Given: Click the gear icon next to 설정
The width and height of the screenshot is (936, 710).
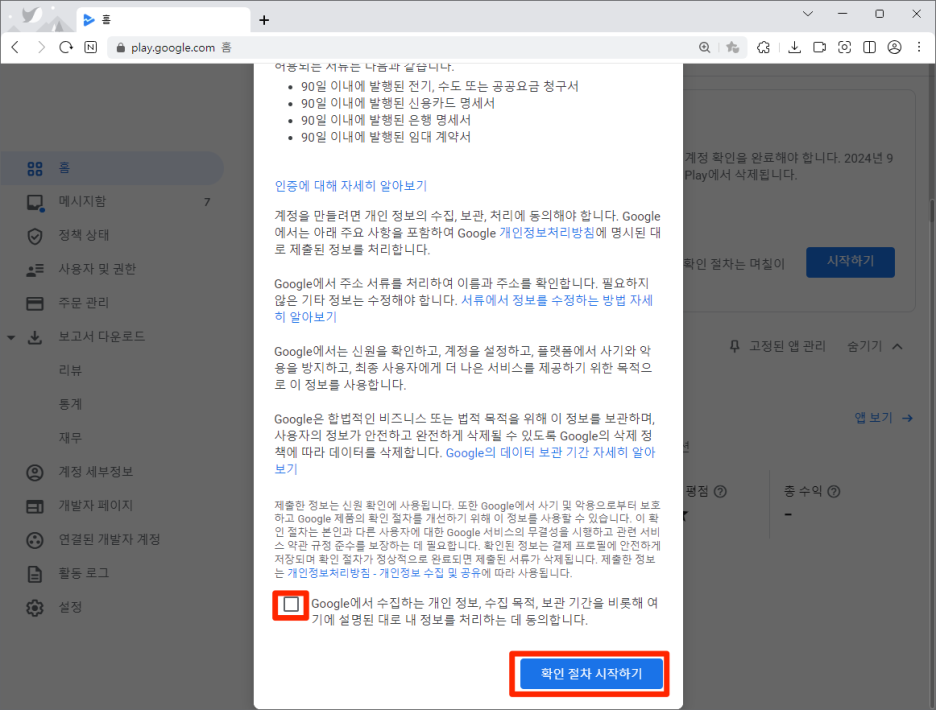Looking at the screenshot, I should (35, 608).
